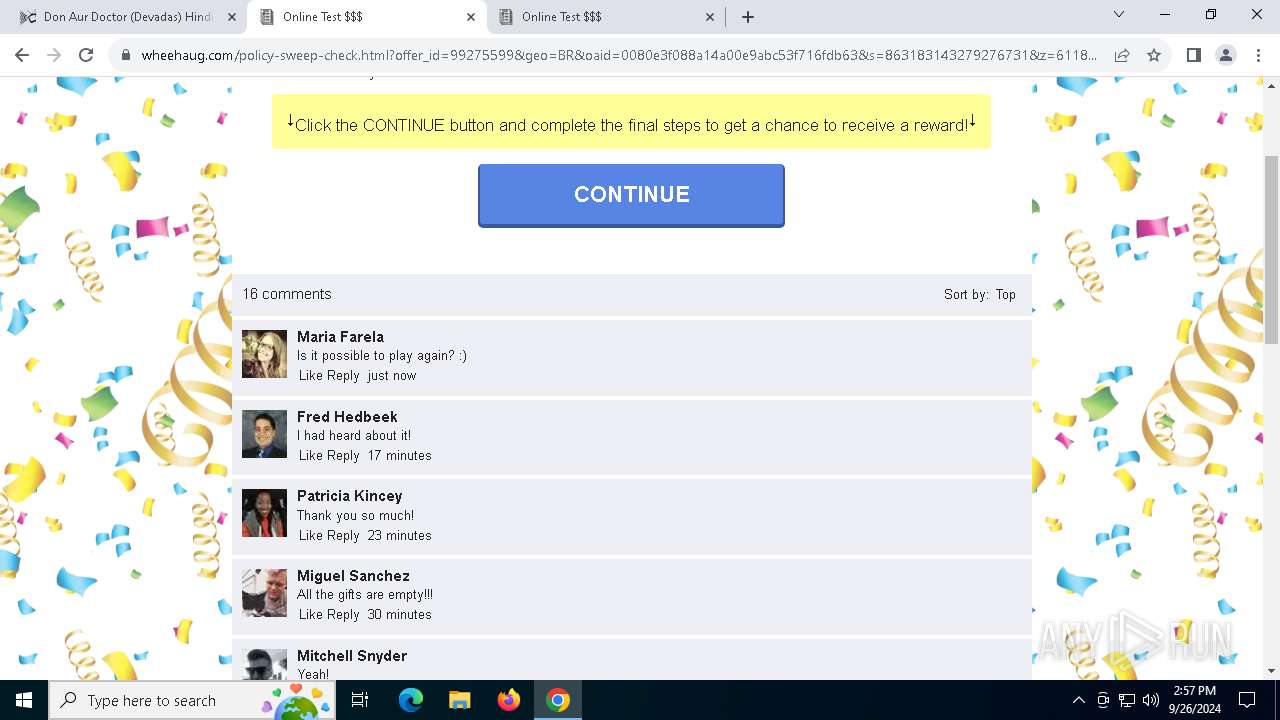Click the page vertical scrollbar thumb

[1272, 250]
